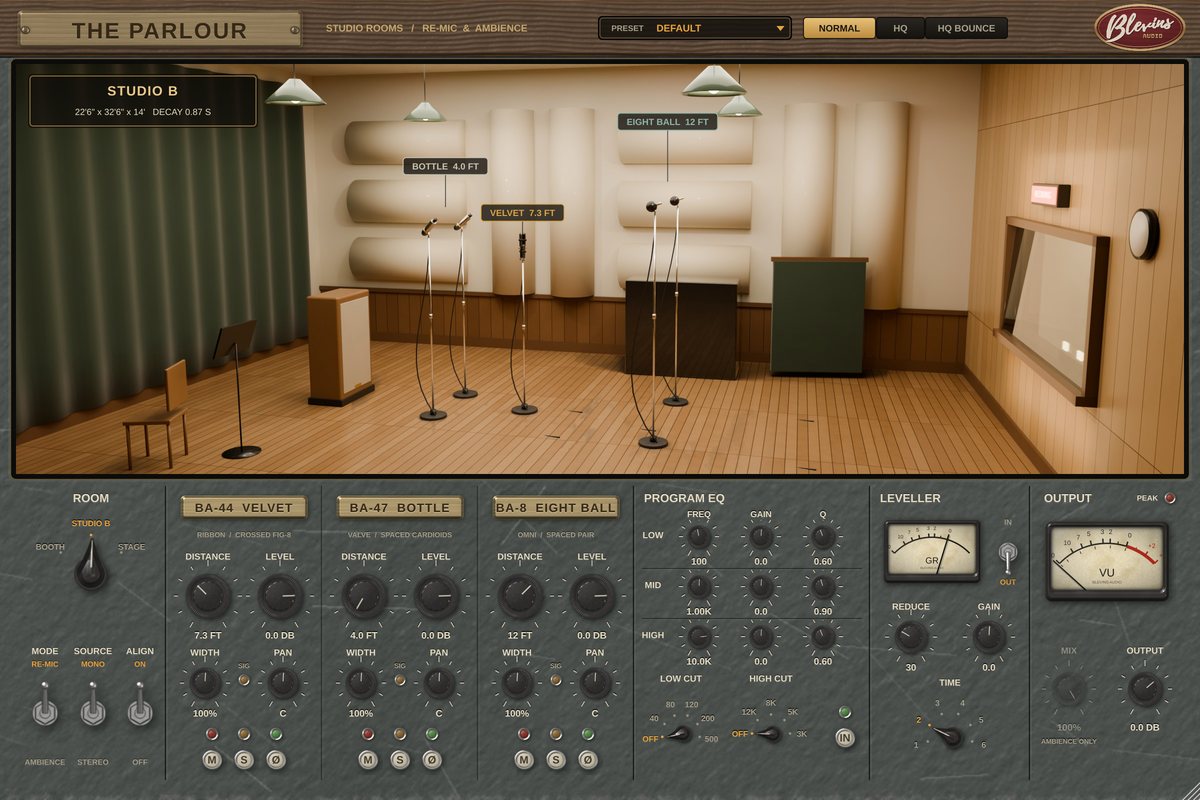Flip the Leveller in/out switch
This screenshot has height=800, width=1200.
coord(1007,555)
